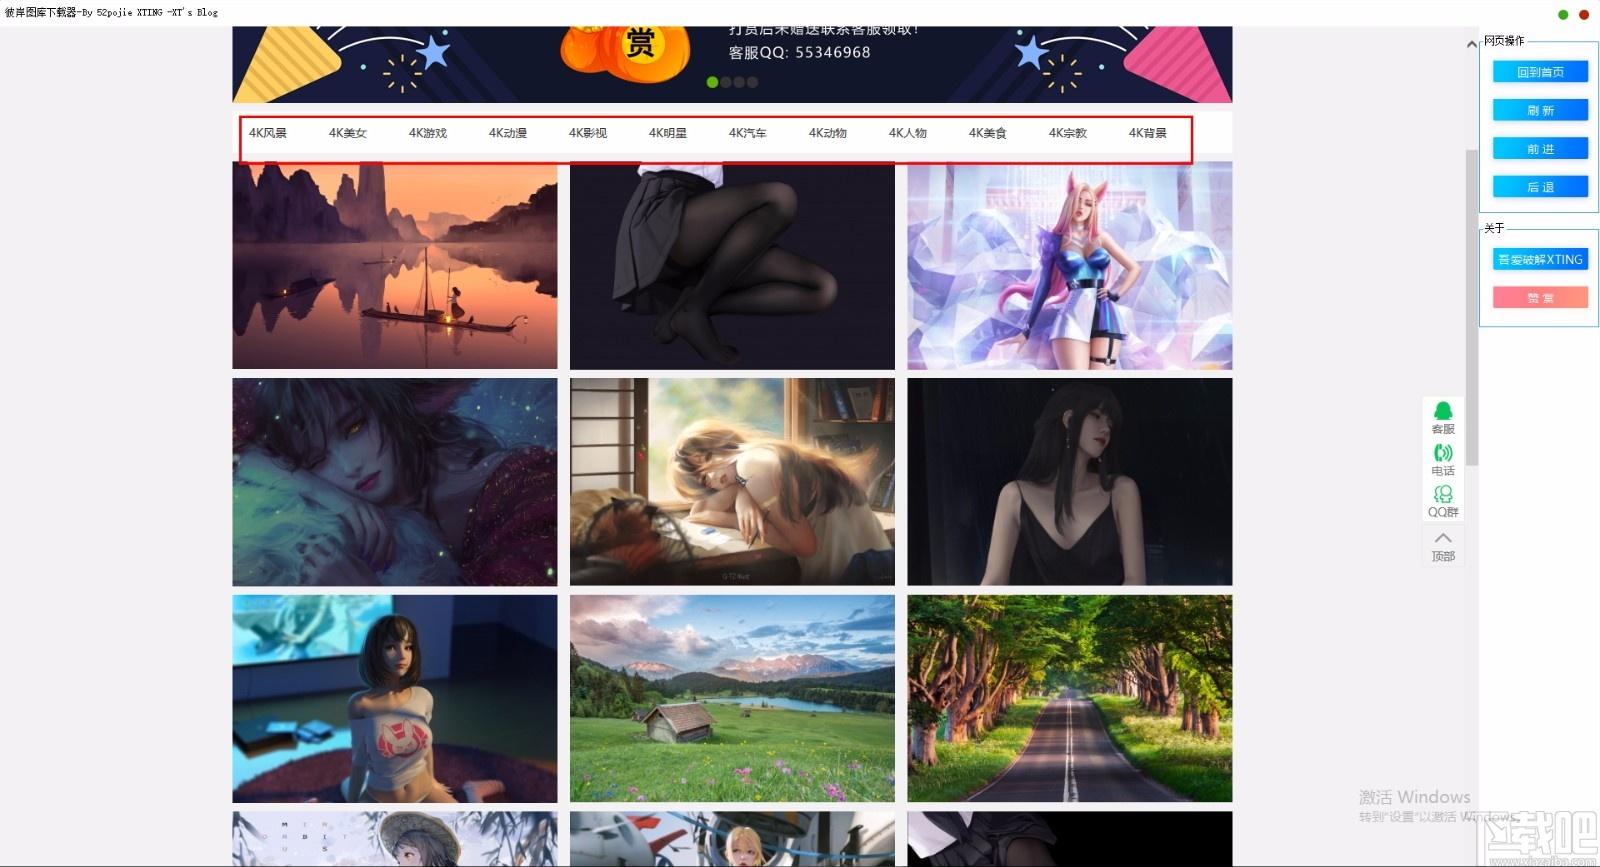Screen dimensions: 1600x867
Task: Open the 4K美食 category
Action: pyautogui.click(x=988, y=133)
